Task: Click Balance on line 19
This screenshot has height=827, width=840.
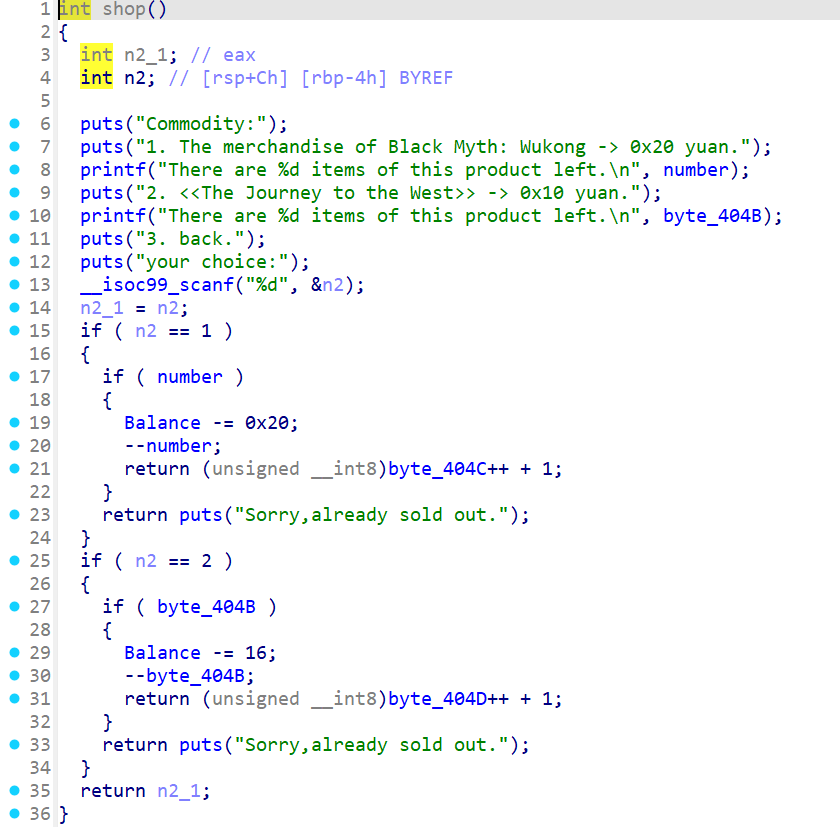Action: [162, 423]
